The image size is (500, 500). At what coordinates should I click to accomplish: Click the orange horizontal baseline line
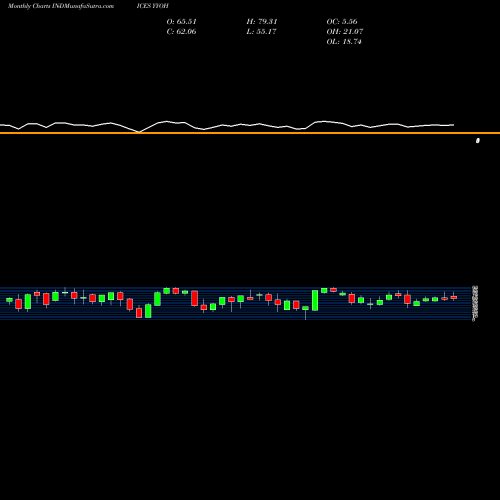(x=250, y=133)
